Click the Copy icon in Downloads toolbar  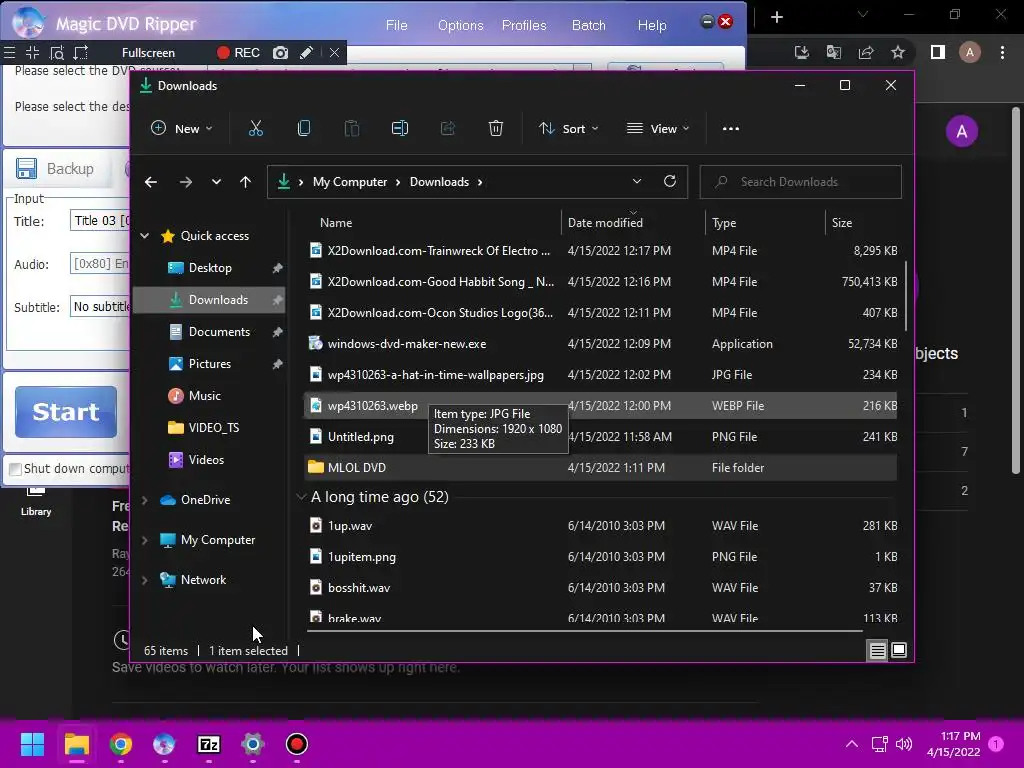[304, 129]
